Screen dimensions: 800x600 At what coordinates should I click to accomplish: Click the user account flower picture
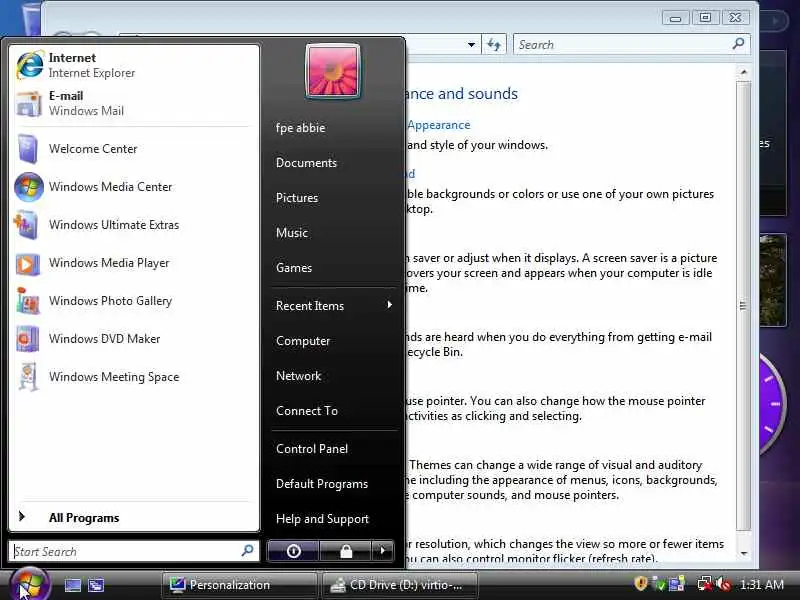333,71
